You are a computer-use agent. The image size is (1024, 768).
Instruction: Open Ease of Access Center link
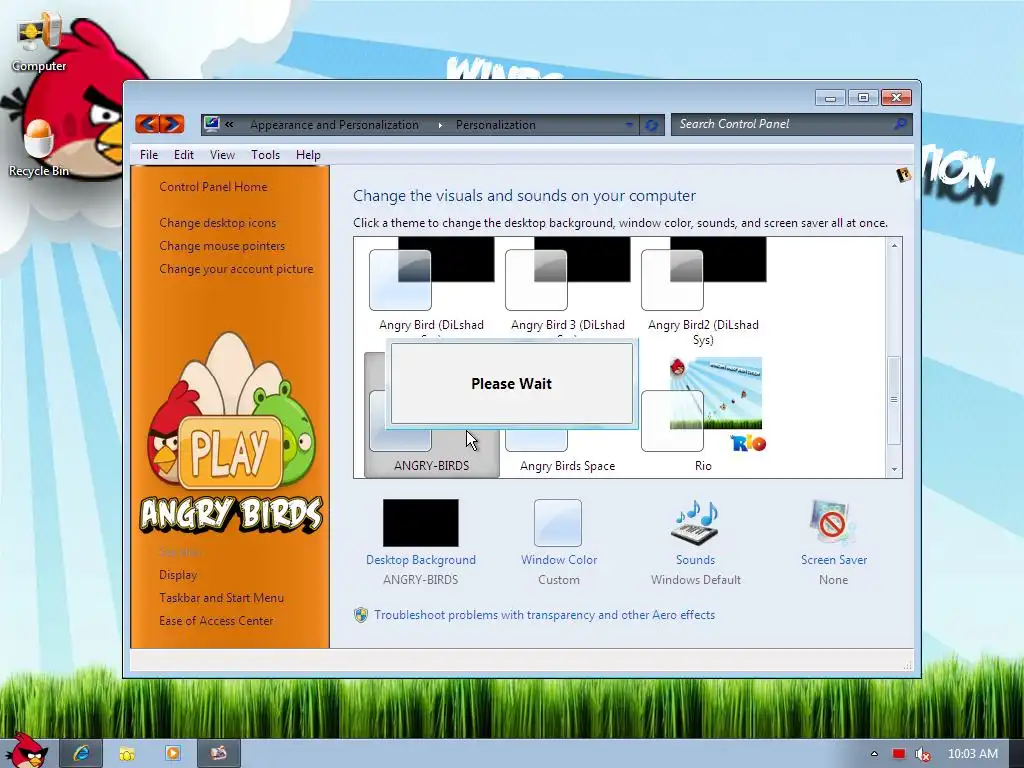point(216,620)
